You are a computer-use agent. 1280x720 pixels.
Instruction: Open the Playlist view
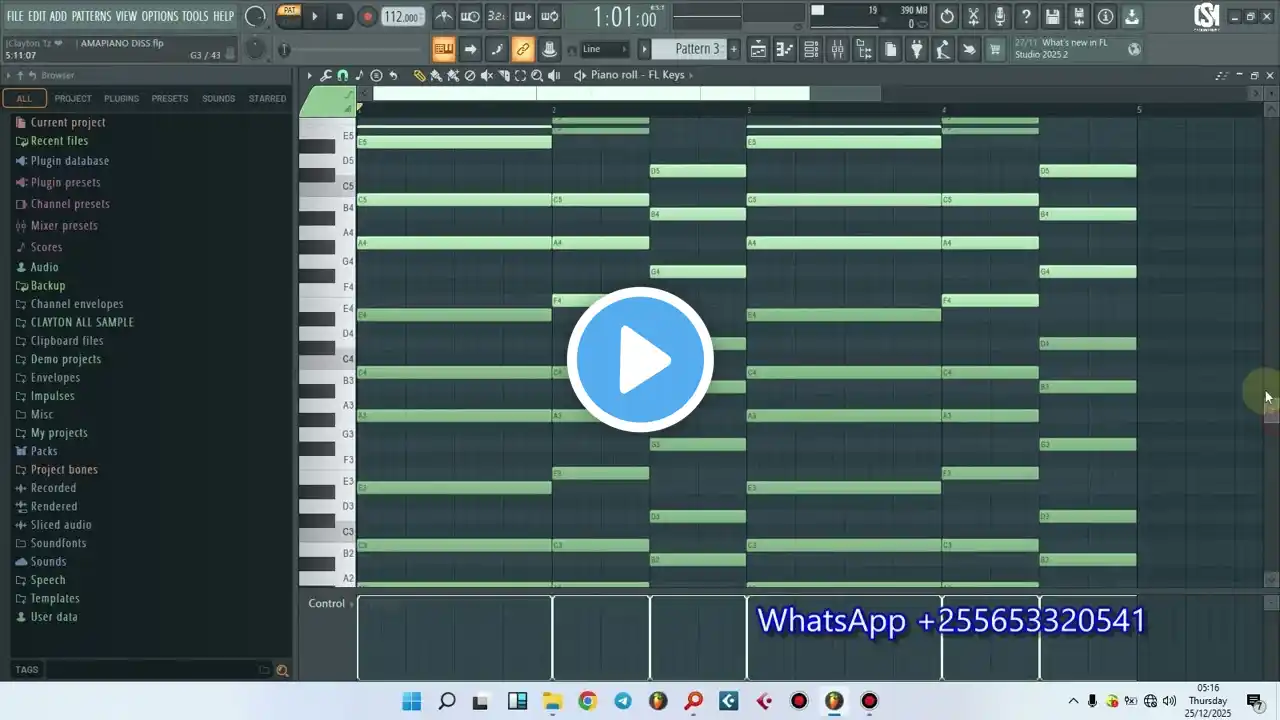[x=758, y=49]
